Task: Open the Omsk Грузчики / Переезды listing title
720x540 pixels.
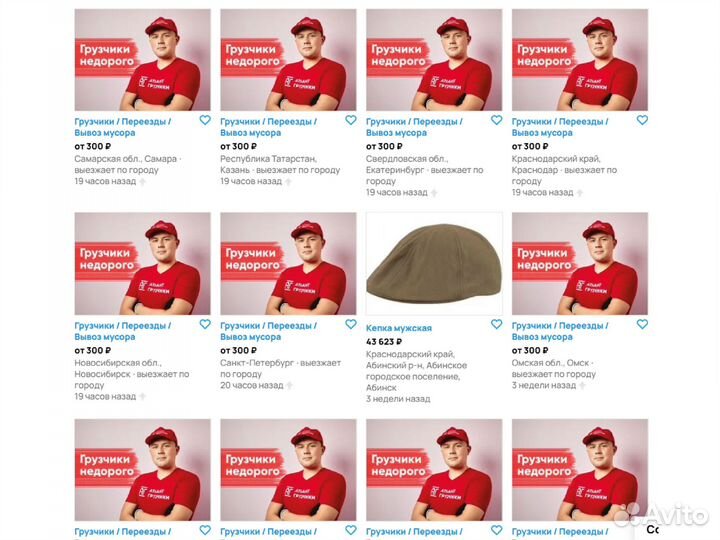Action: [560, 331]
